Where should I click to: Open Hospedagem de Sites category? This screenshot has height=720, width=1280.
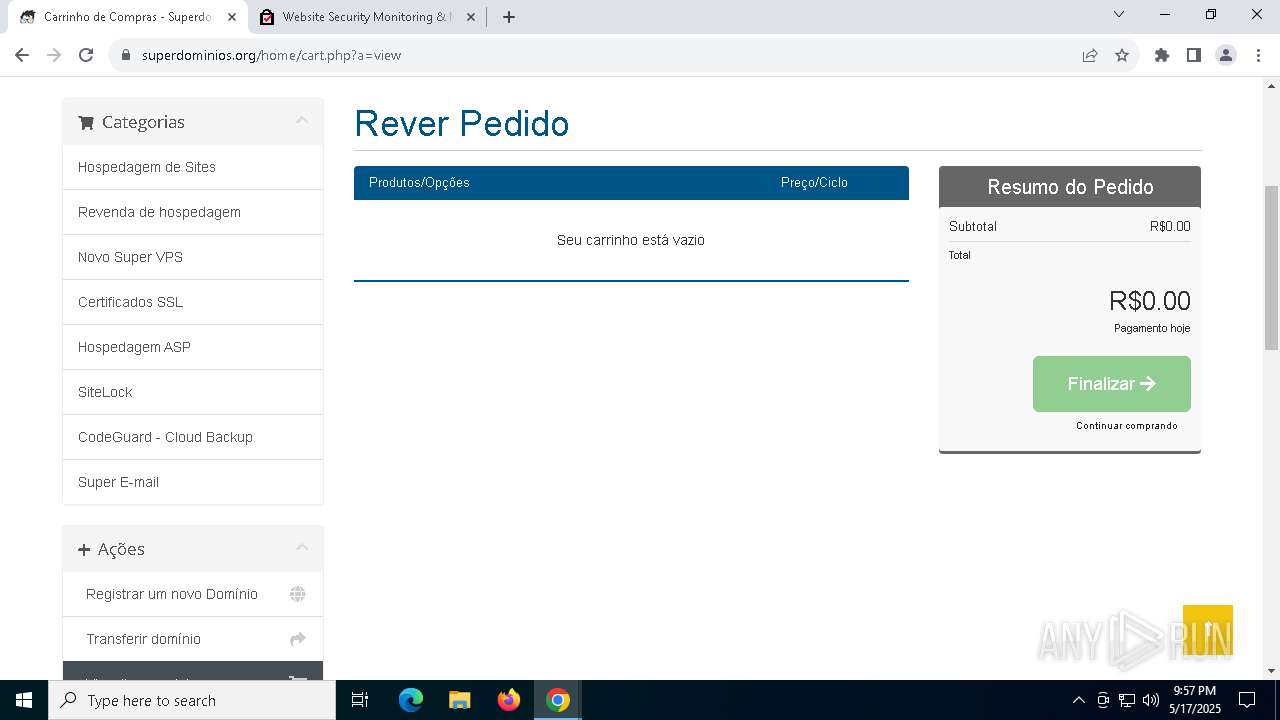193,167
